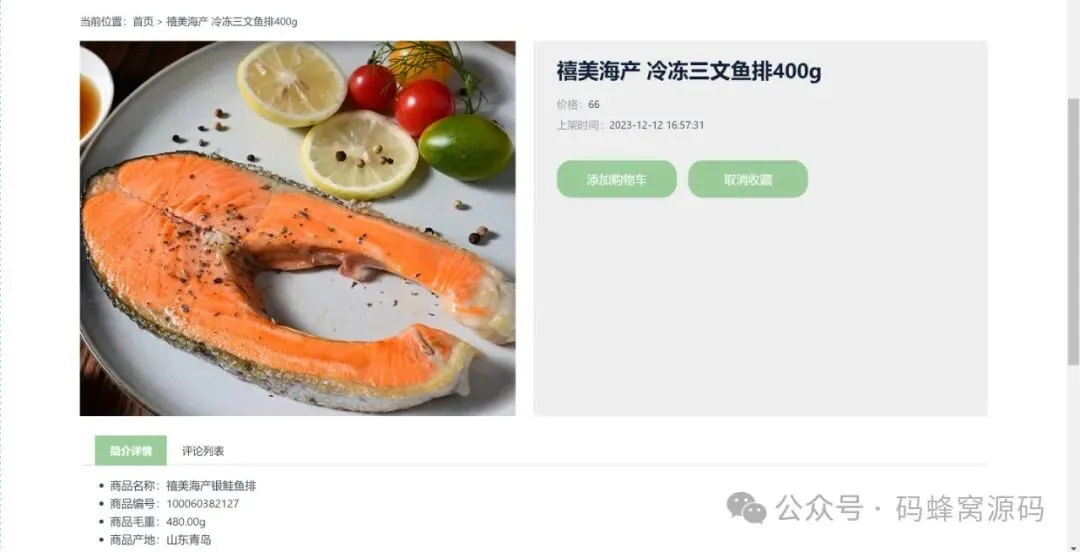Open the salmon steak product image
This screenshot has width=1080, height=552.
point(298,228)
